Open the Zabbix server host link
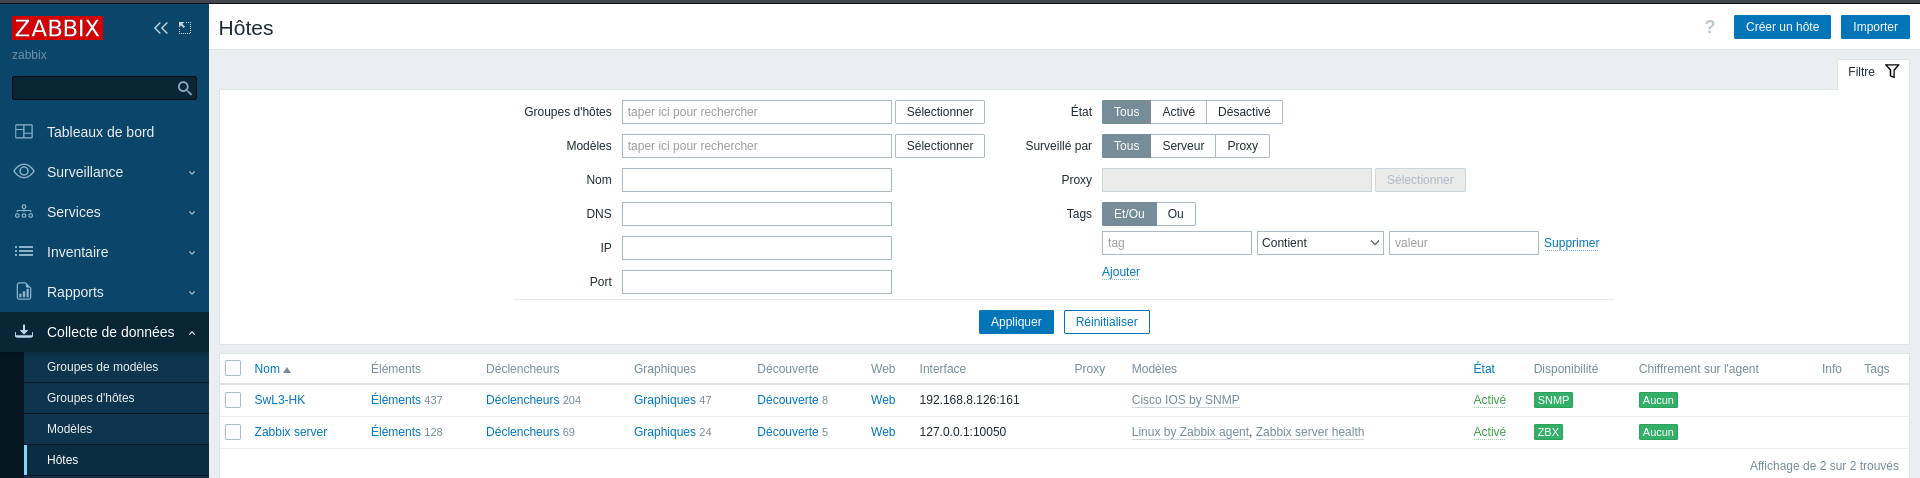 click(290, 432)
